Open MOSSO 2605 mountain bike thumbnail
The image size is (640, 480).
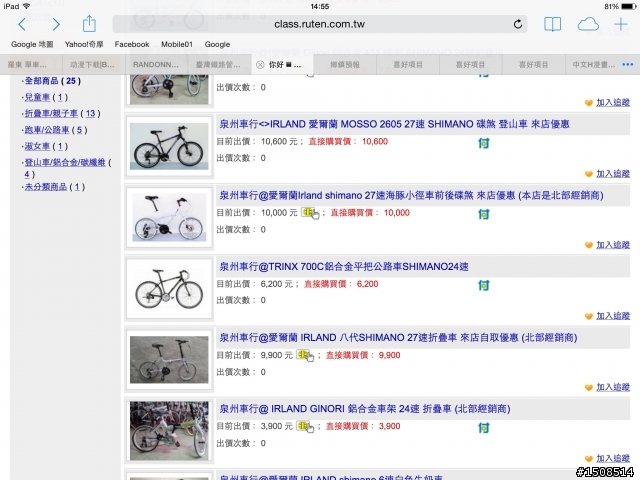tap(169, 146)
